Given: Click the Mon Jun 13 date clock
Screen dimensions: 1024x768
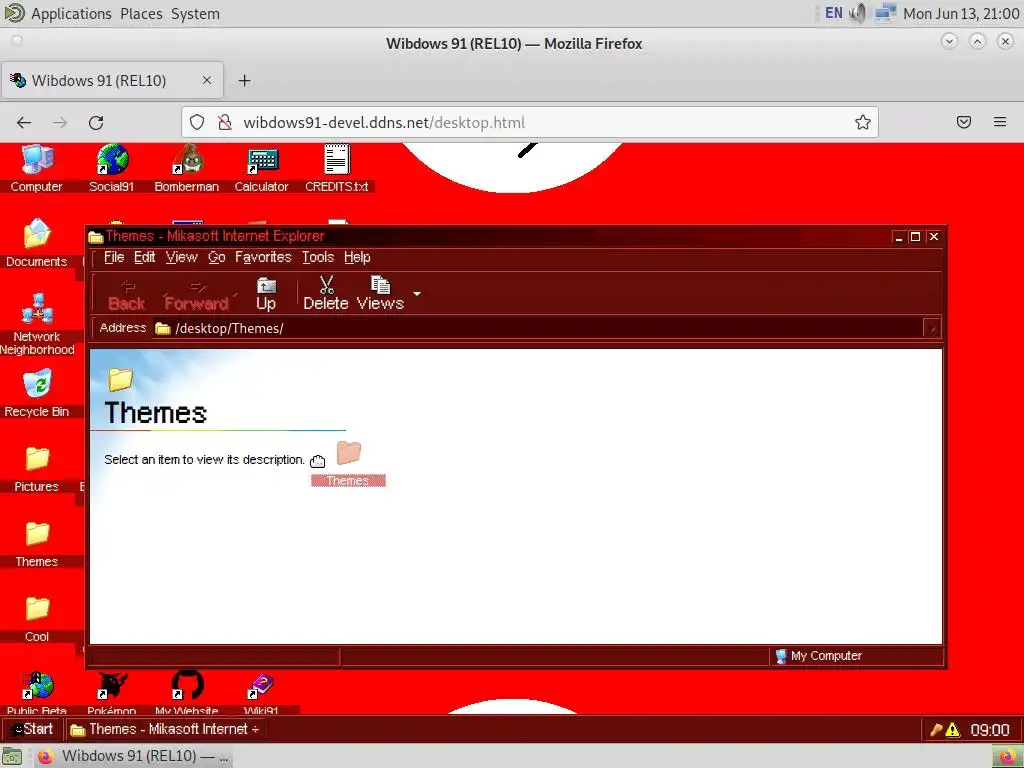Looking at the screenshot, I should [x=961, y=14].
